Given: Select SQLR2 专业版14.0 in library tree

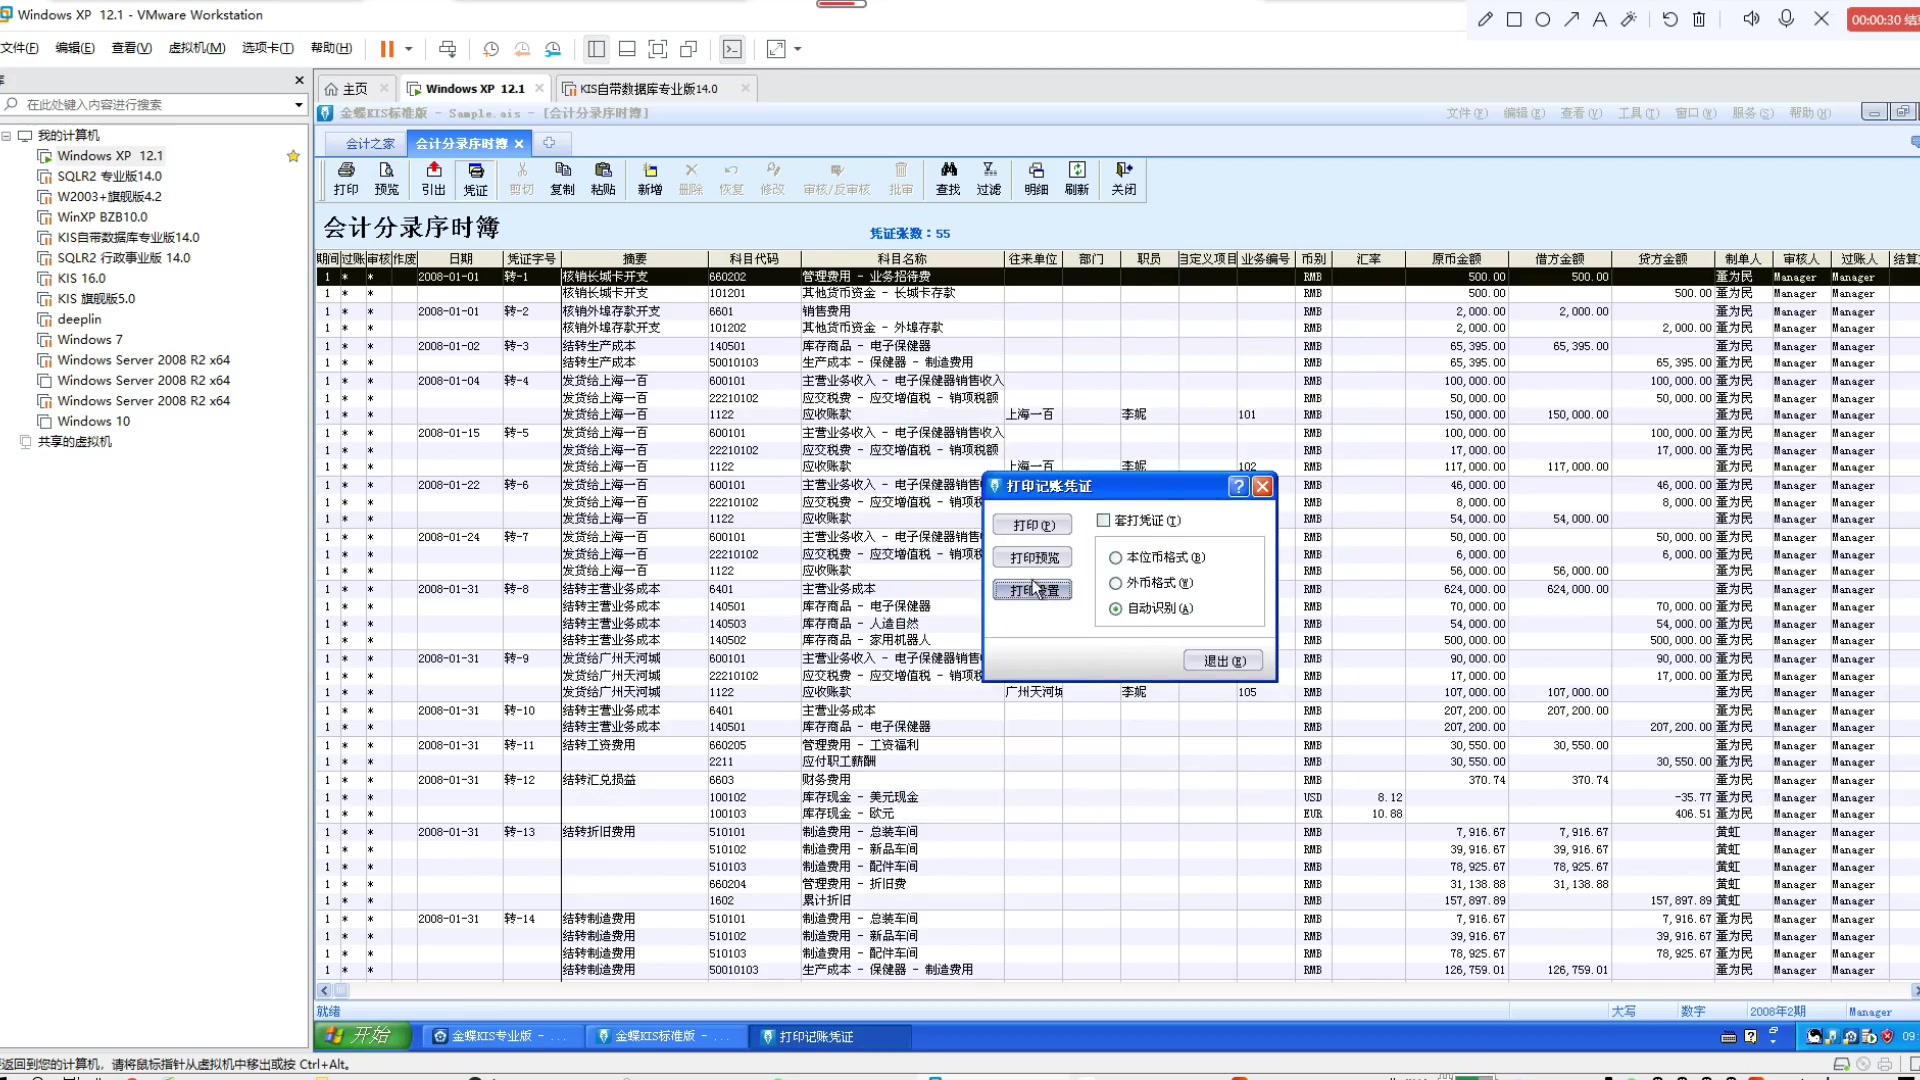Looking at the screenshot, I should click(x=109, y=176).
